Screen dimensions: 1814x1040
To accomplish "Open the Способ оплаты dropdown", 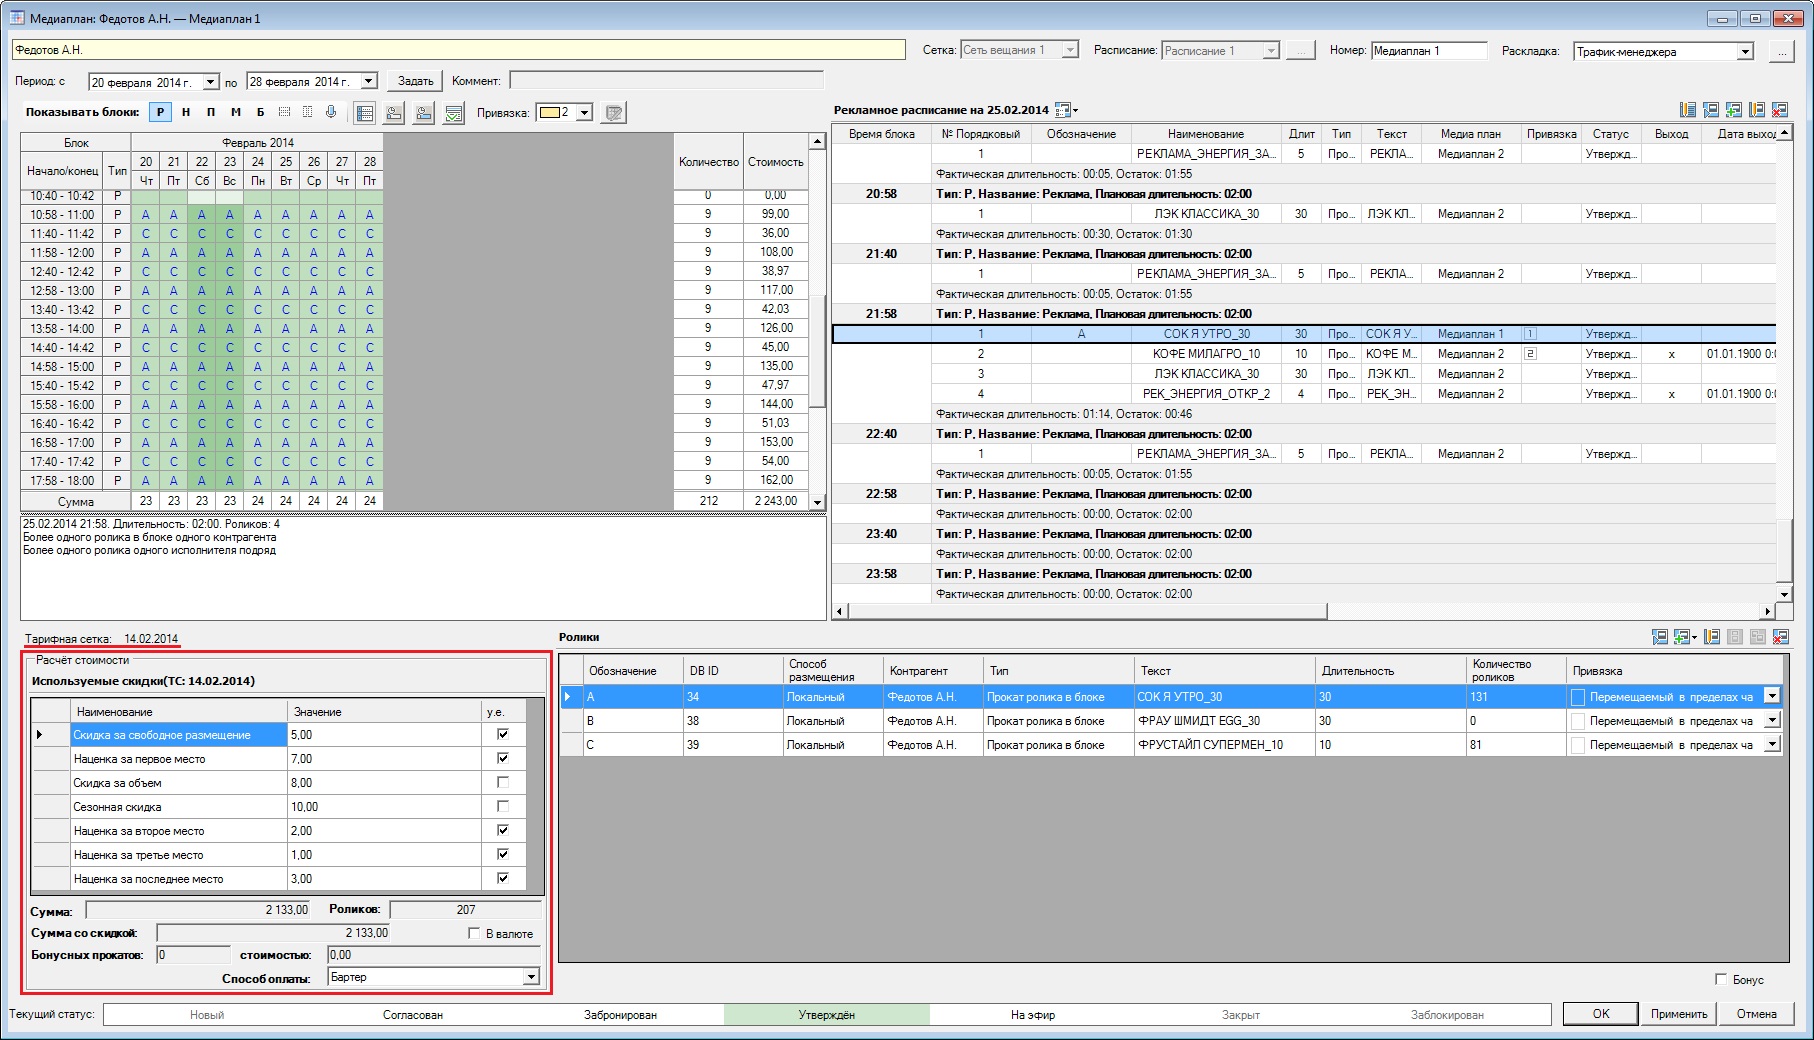I will pos(531,977).
